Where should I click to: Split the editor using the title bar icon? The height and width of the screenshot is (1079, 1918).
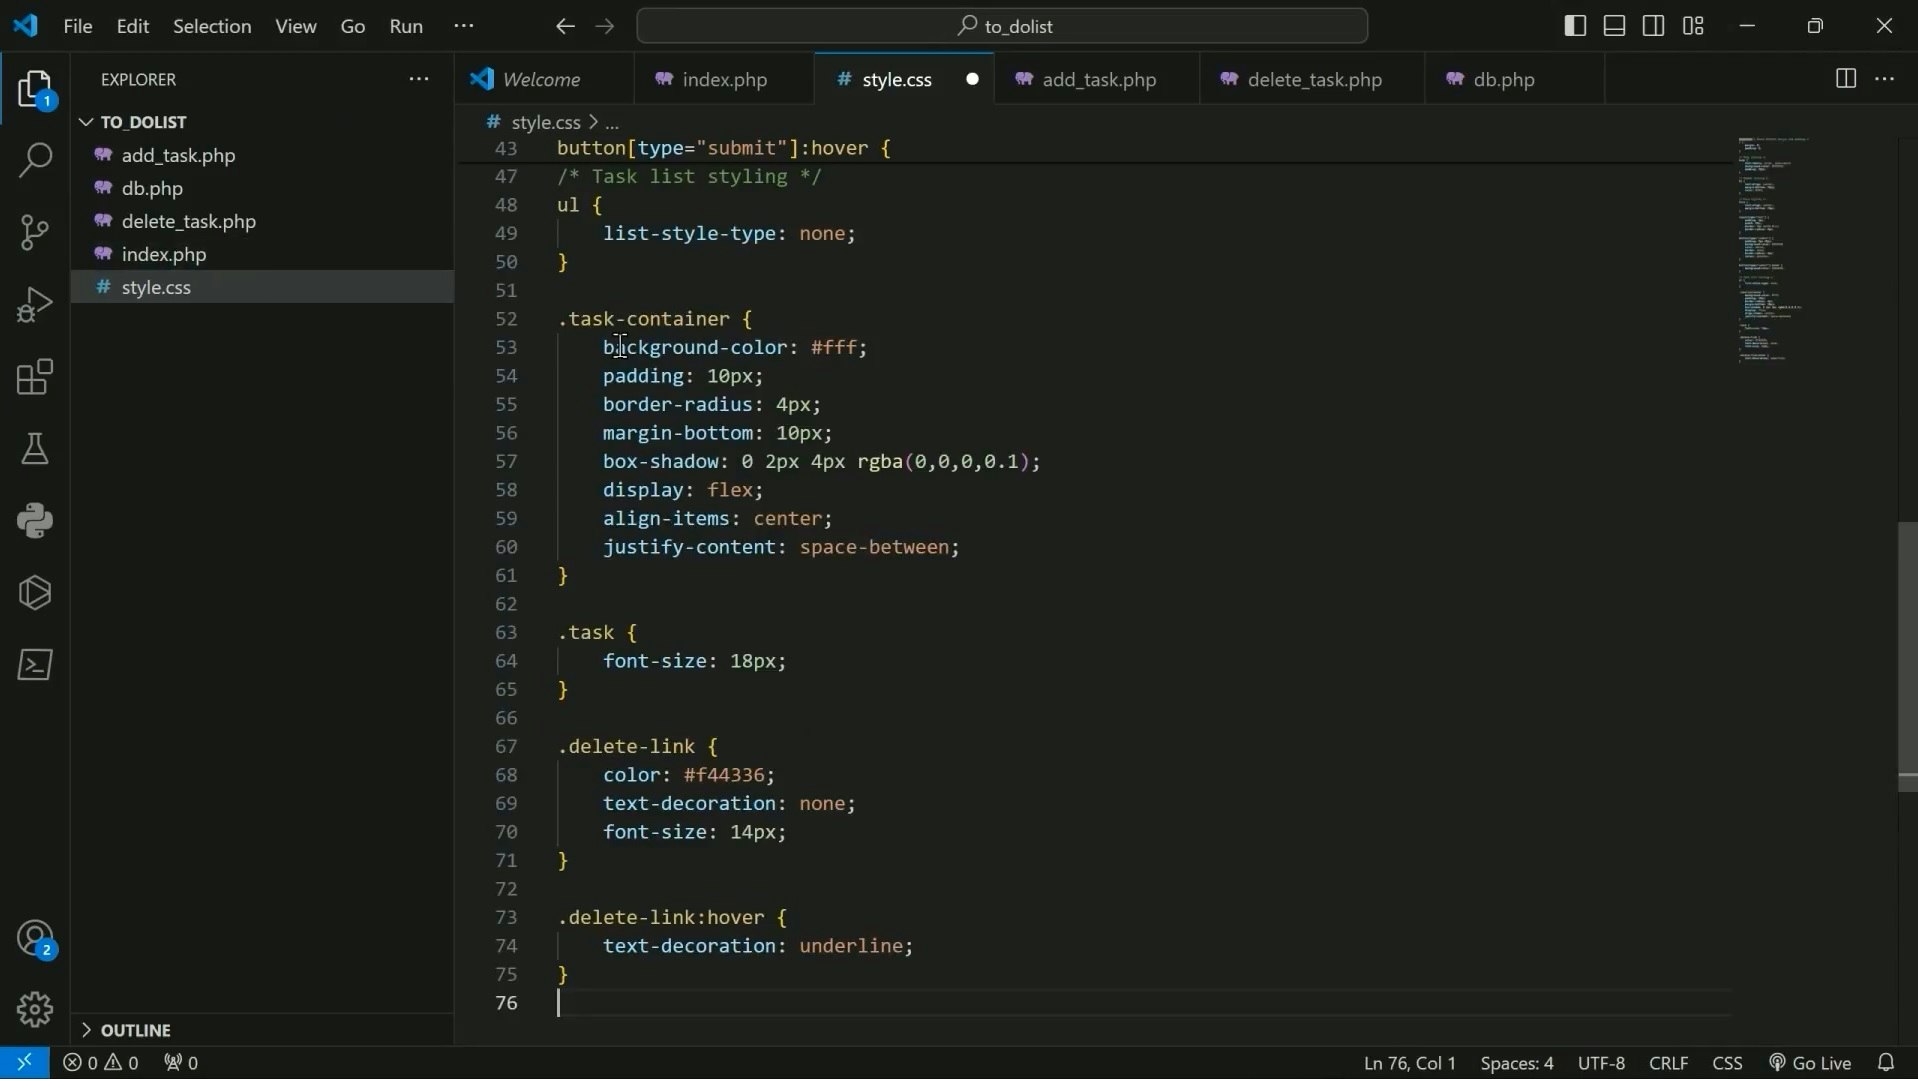point(1845,78)
